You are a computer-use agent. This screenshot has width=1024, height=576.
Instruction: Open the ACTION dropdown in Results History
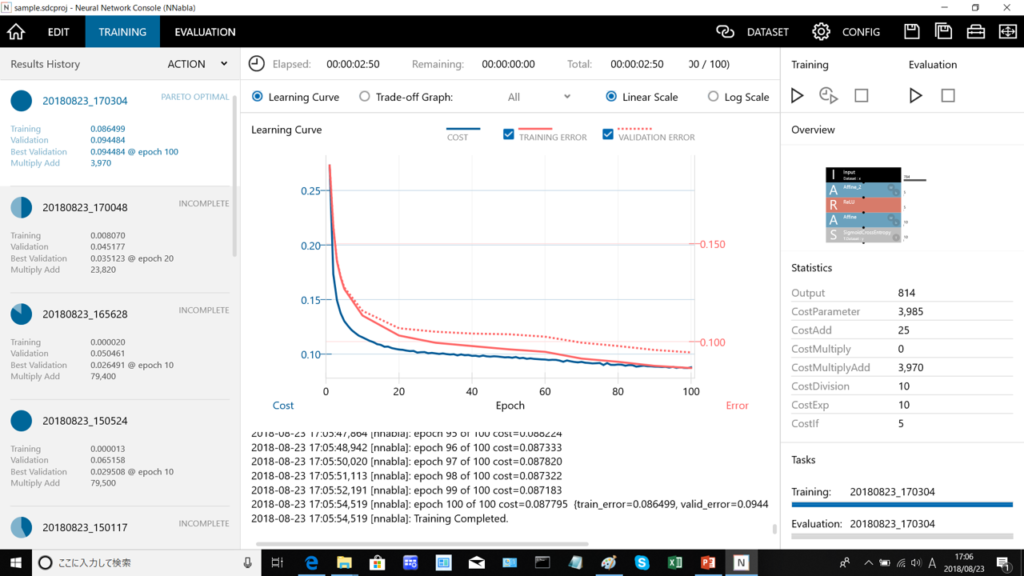pyautogui.click(x=197, y=64)
